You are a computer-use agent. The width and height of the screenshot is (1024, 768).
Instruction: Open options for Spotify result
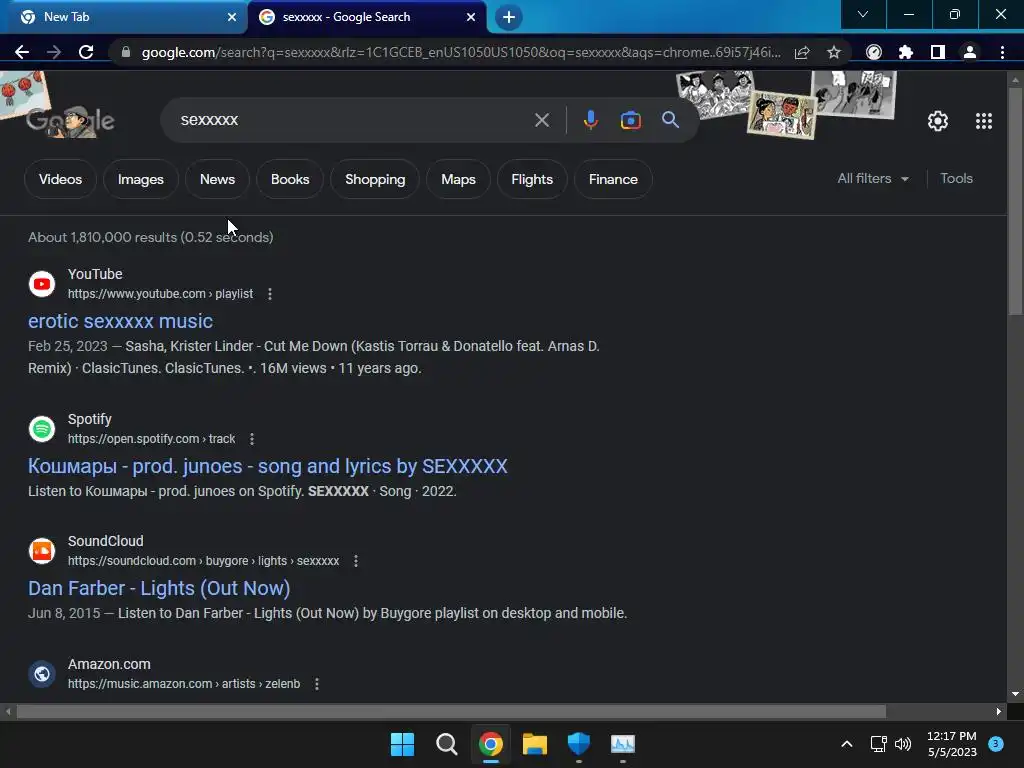pos(252,439)
